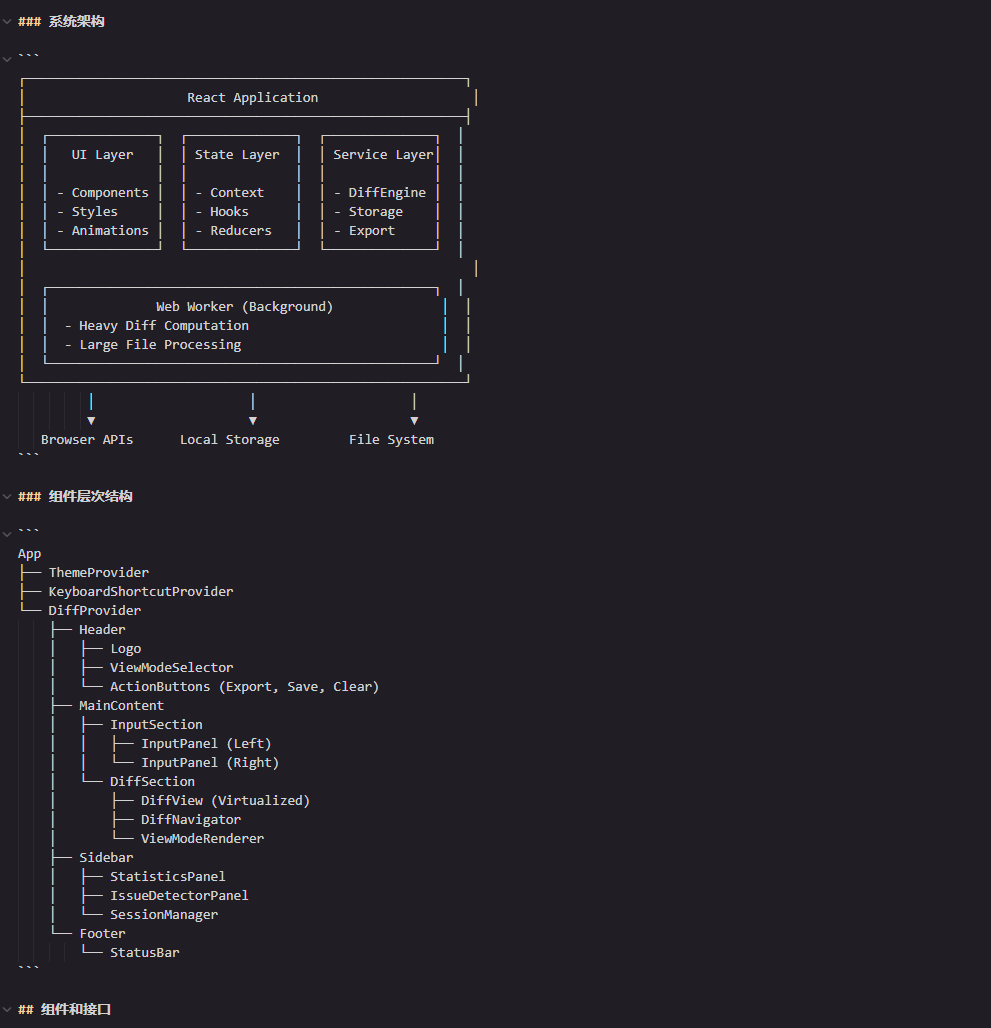Image resolution: width=991 pixels, height=1028 pixels.
Task: Fold the code block below 组件层次结构
Action: [x=7, y=534]
